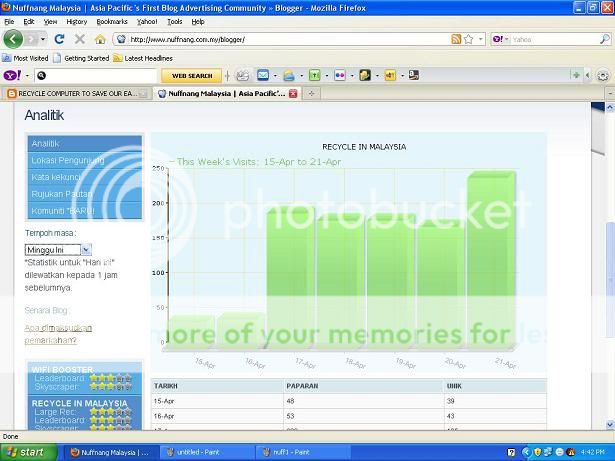615x461 pixels.
Task: Click the 21-Apr bar in chart
Action: [x=491, y=260]
